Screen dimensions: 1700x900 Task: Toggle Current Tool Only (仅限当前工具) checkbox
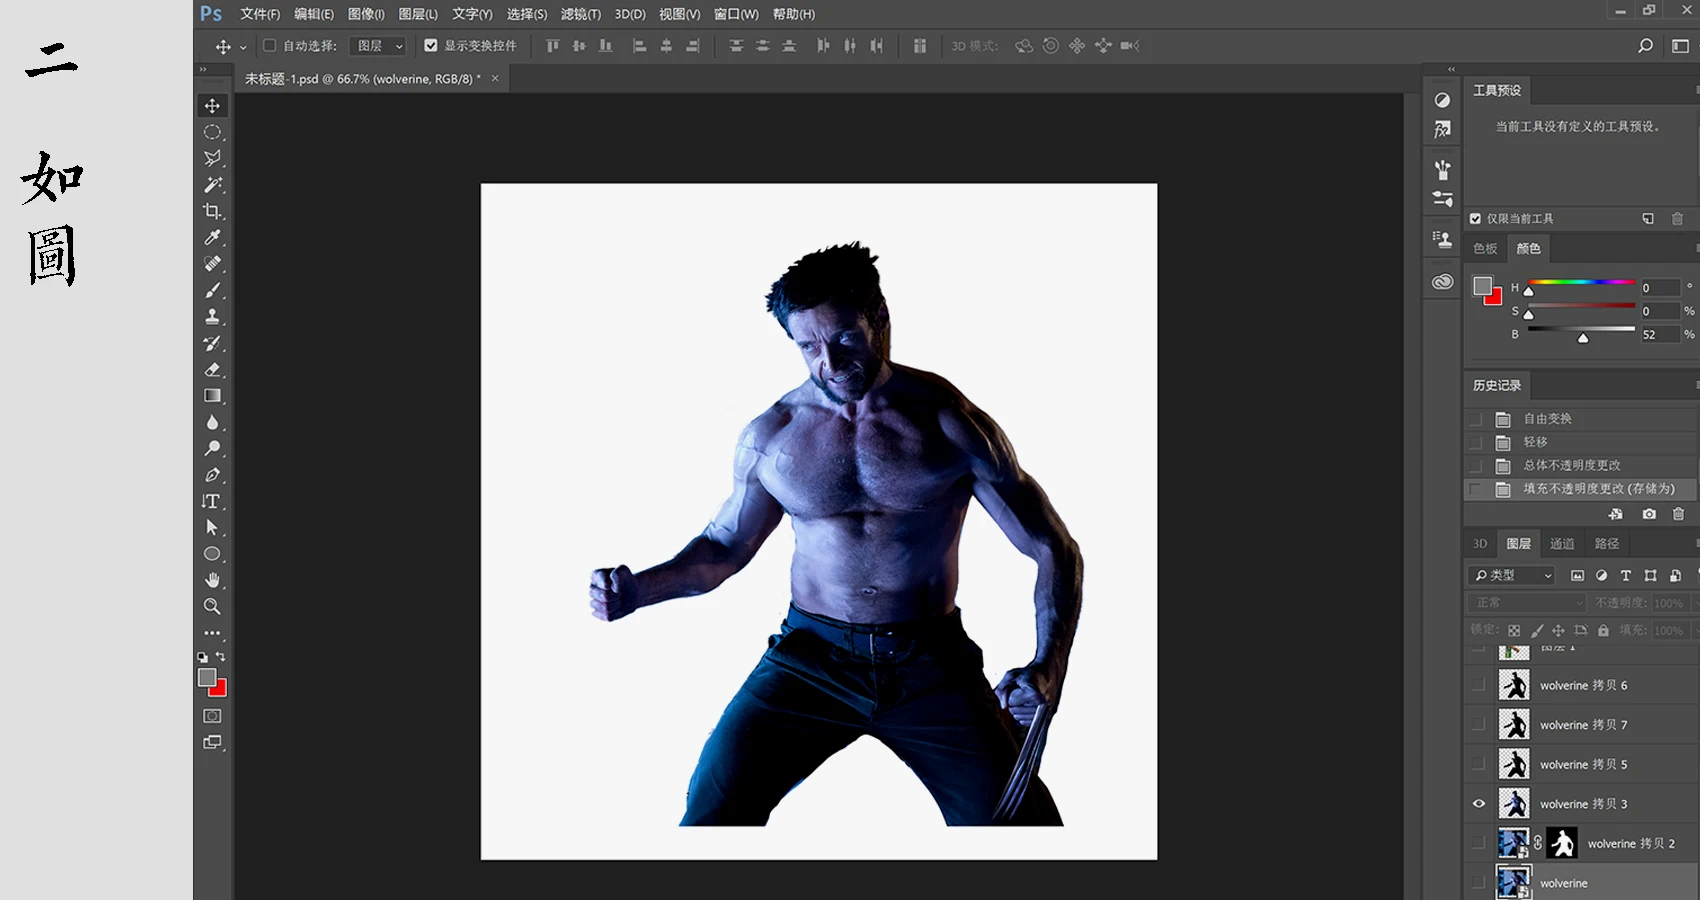pyautogui.click(x=1475, y=218)
